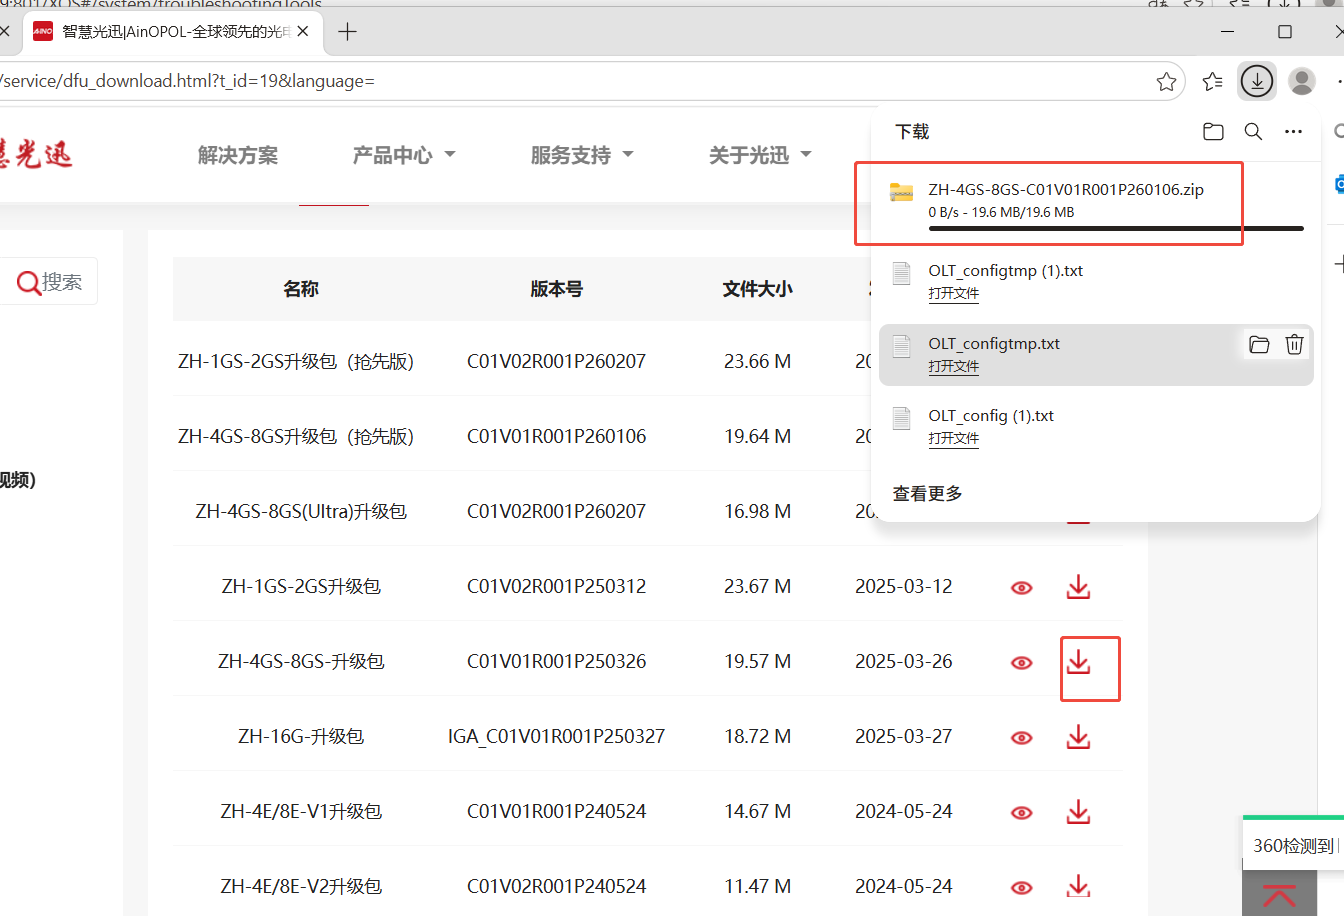Expand the 服务支持 dropdown menu
Image resolution: width=1344 pixels, height=916 pixels.
point(581,155)
